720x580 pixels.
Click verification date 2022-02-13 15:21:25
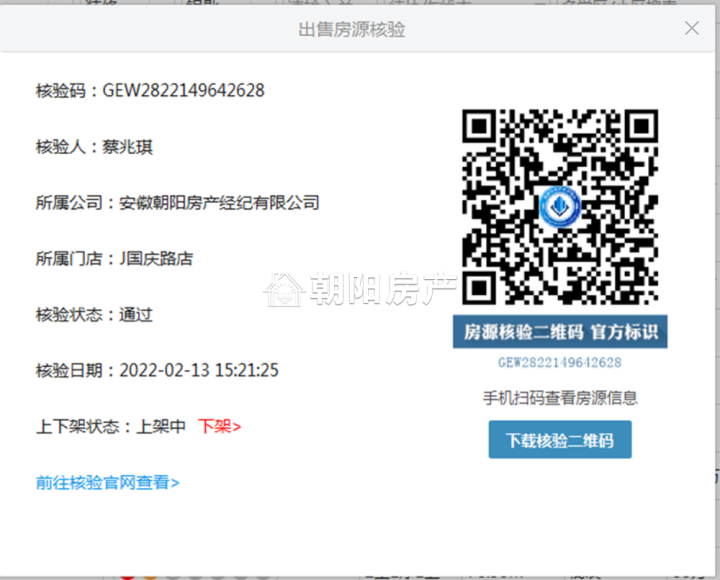pyautogui.click(x=199, y=370)
